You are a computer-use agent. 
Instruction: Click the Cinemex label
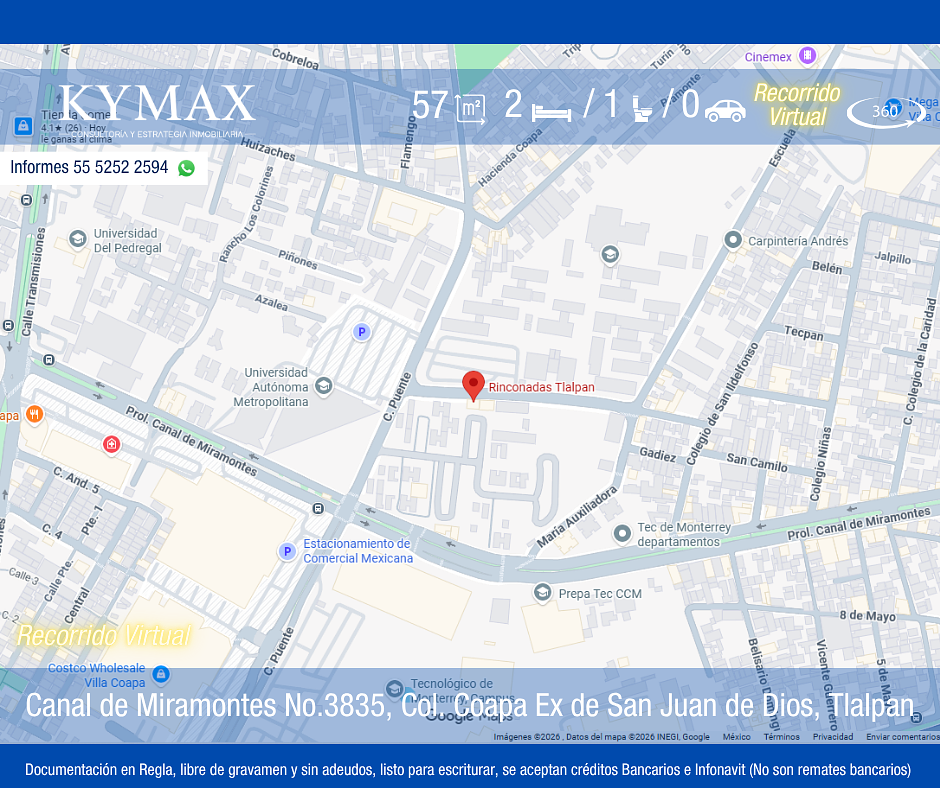point(768,57)
